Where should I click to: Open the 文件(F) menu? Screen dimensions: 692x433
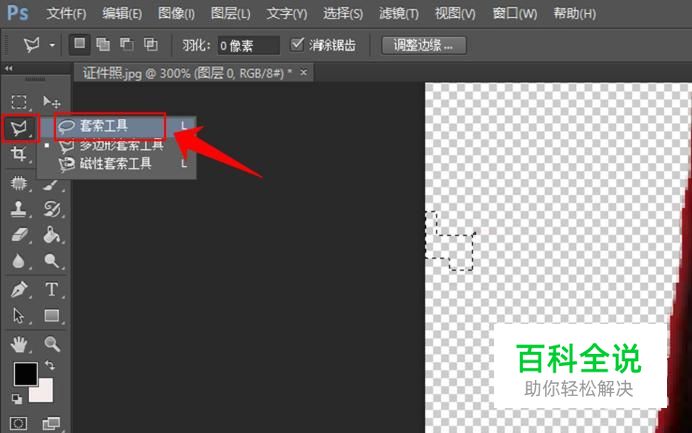[x=66, y=14]
